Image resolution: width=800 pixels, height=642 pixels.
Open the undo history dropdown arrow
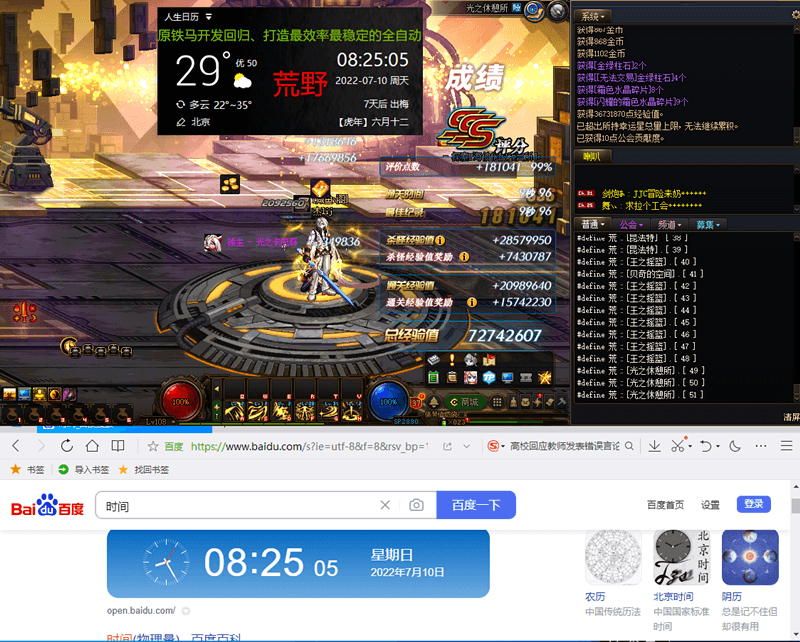718,447
